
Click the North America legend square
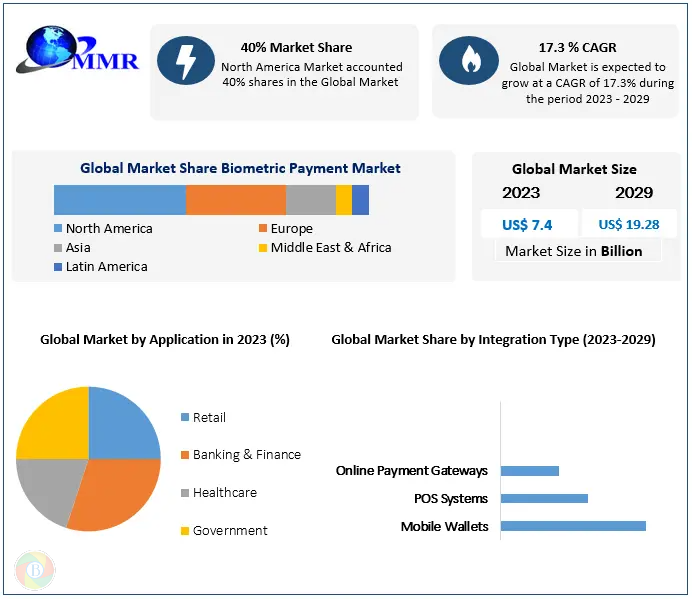(59, 229)
